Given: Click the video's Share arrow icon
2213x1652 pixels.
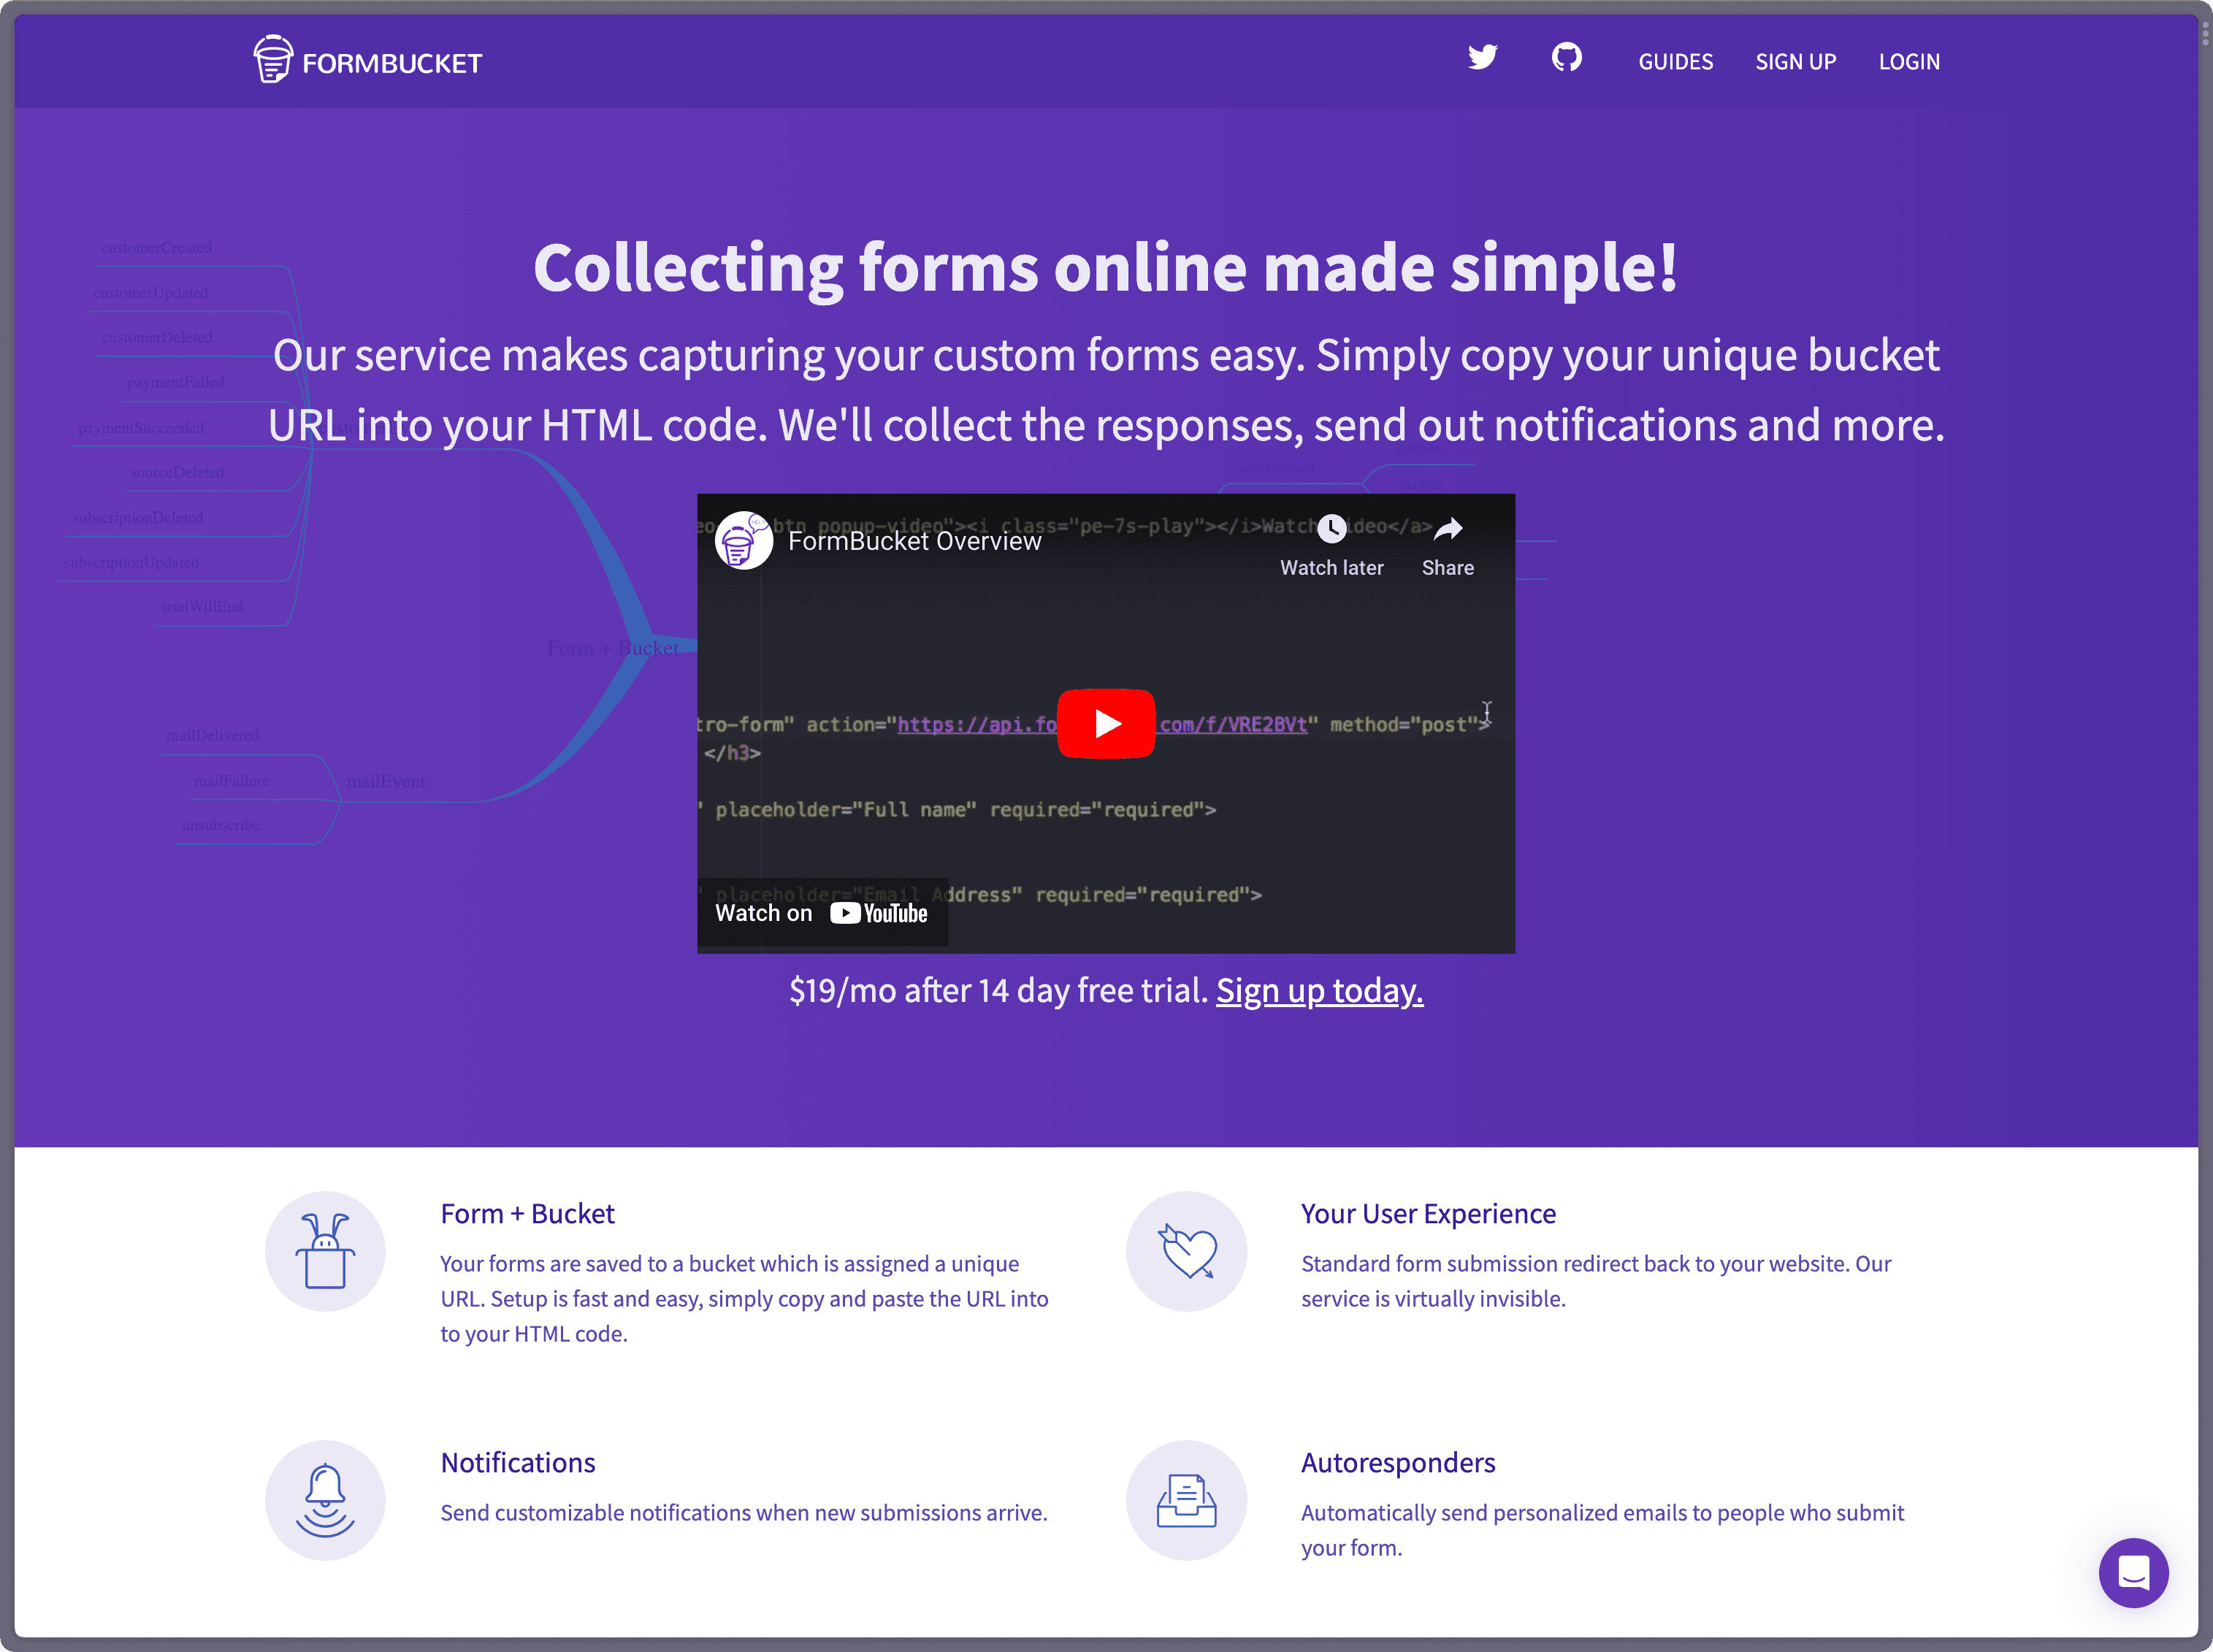Looking at the screenshot, I should pos(1447,528).
